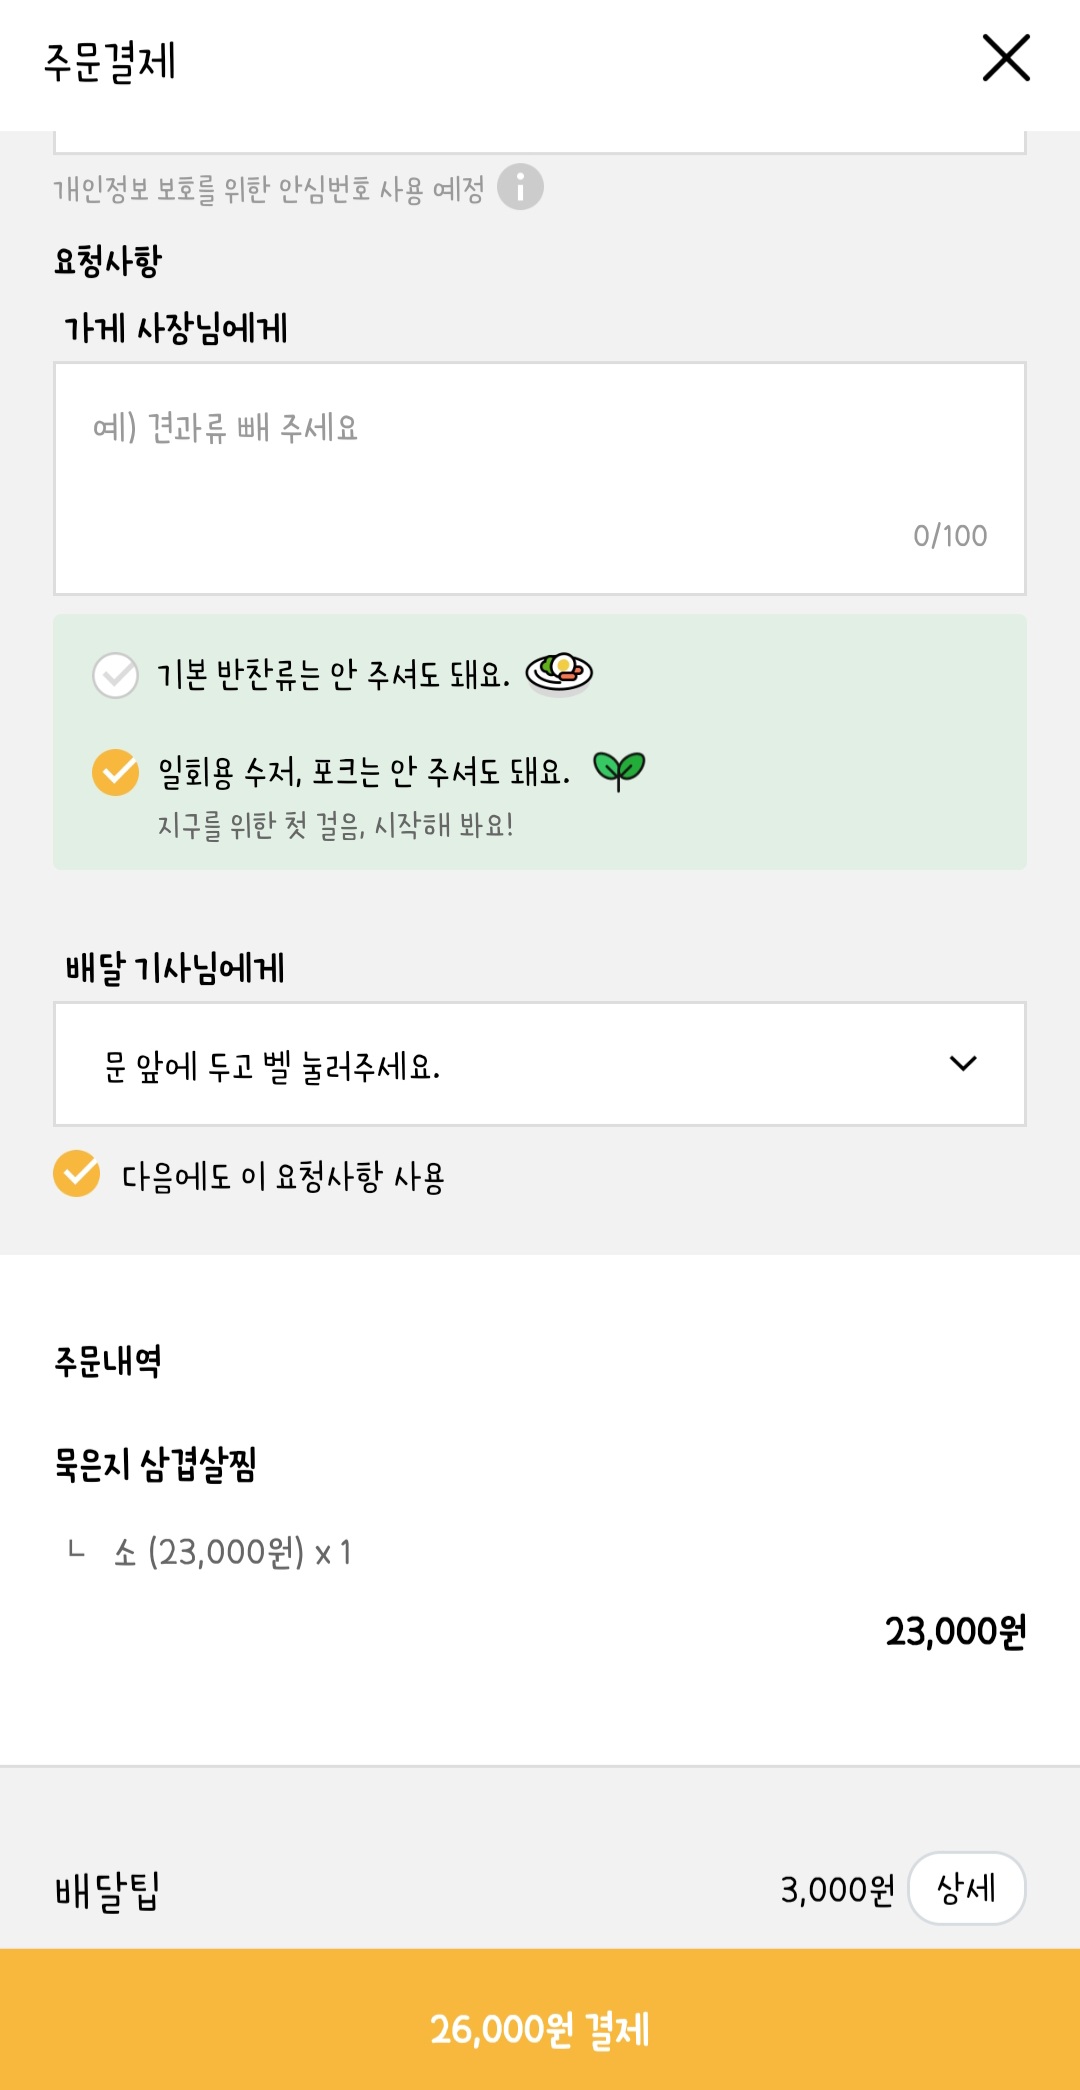The image size is (1080, 2090).
Task: Tap the 0/100 character counter
Action: [x=950, y=536]
